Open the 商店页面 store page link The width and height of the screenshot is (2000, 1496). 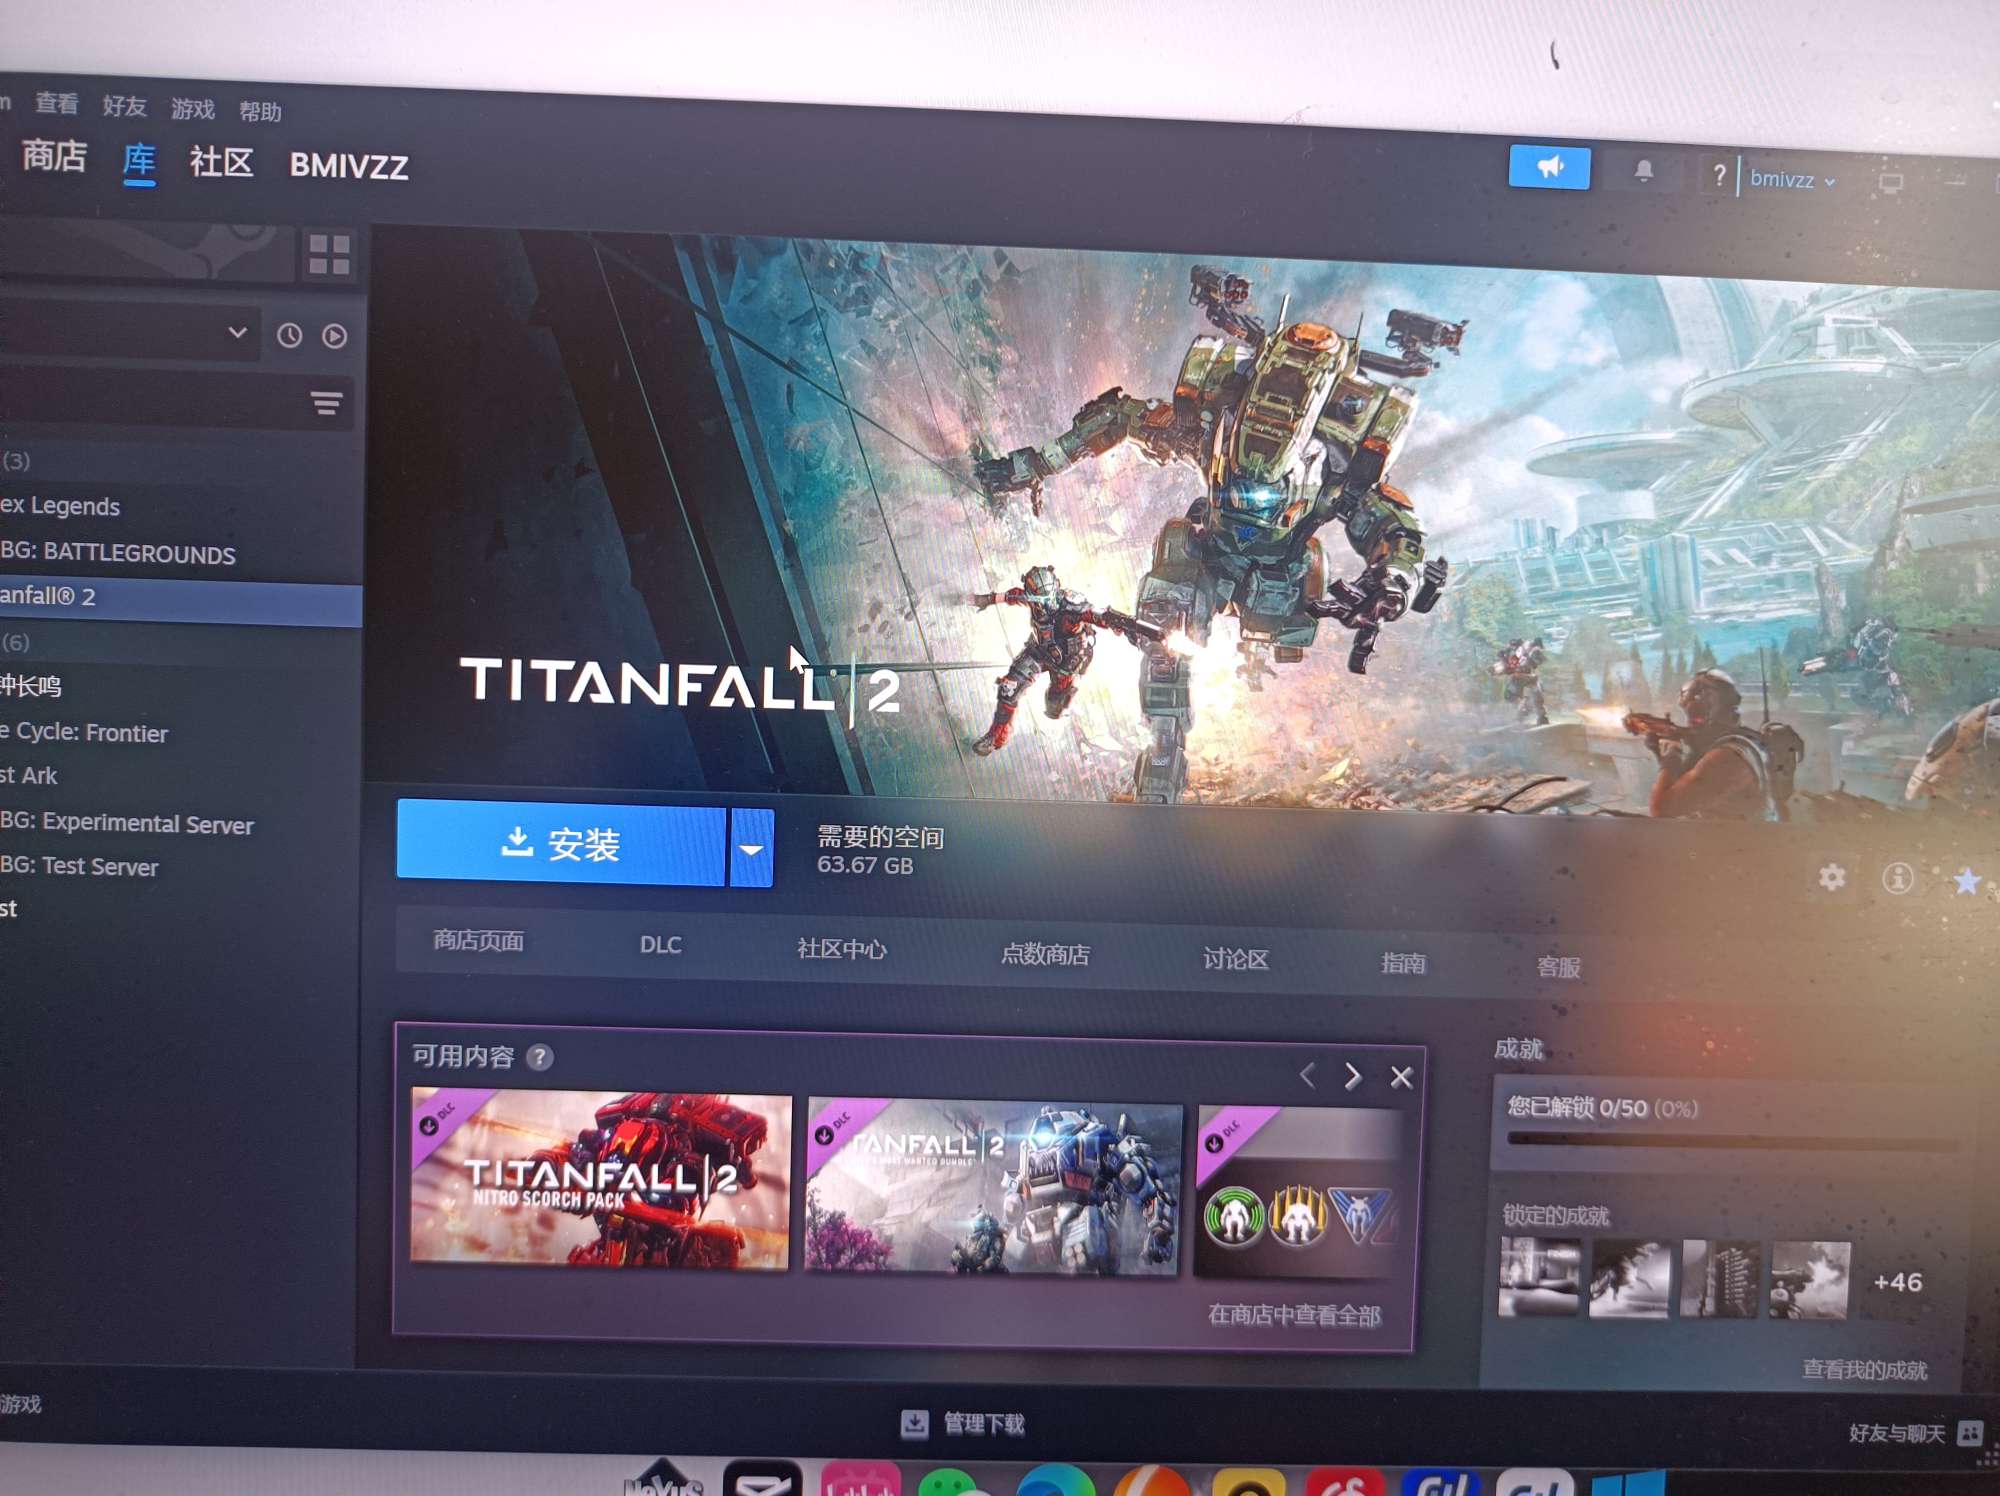478,941
